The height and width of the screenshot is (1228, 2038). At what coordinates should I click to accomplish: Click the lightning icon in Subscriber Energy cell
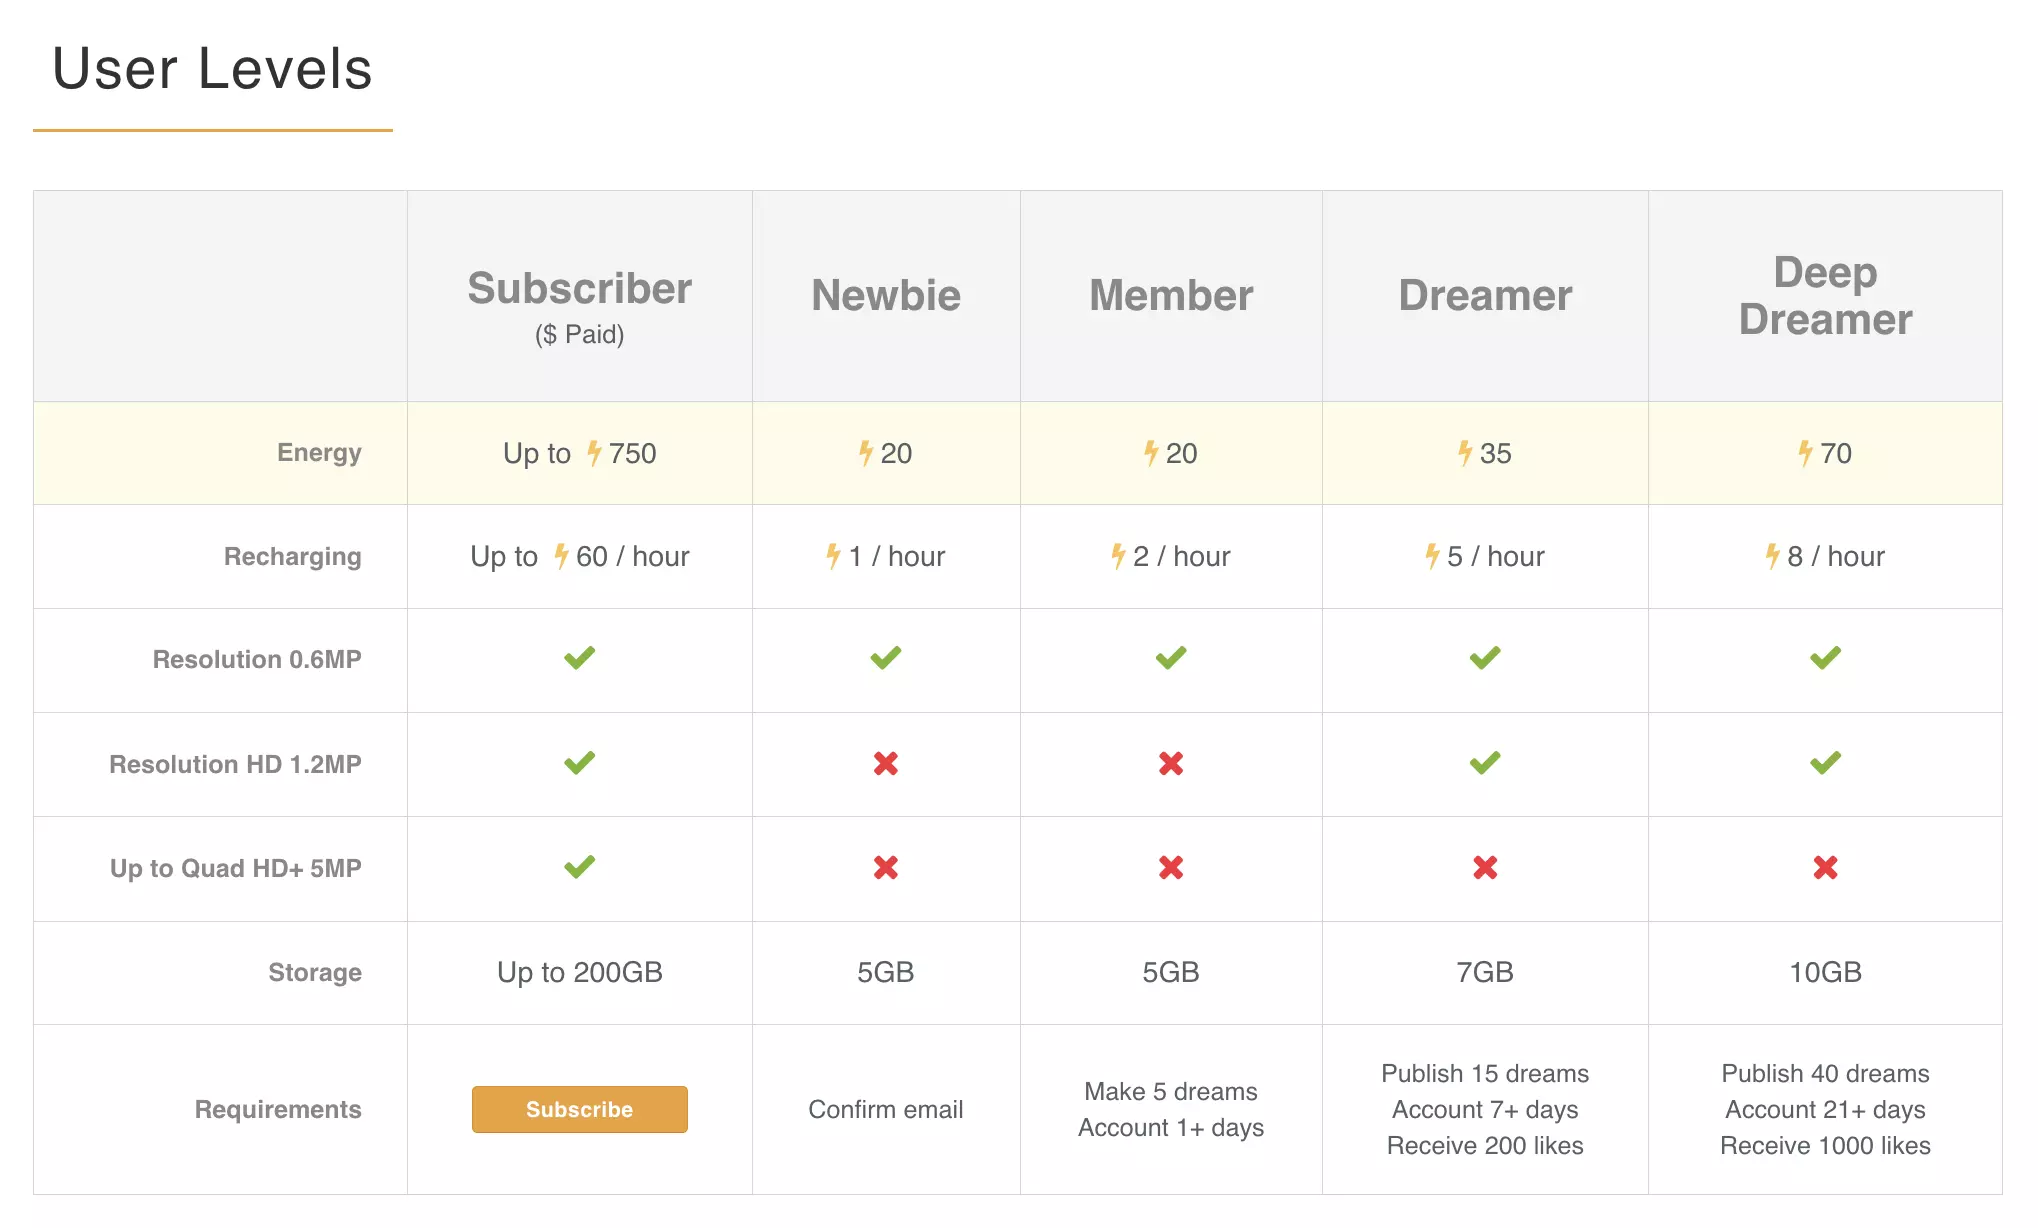point(594,453)
